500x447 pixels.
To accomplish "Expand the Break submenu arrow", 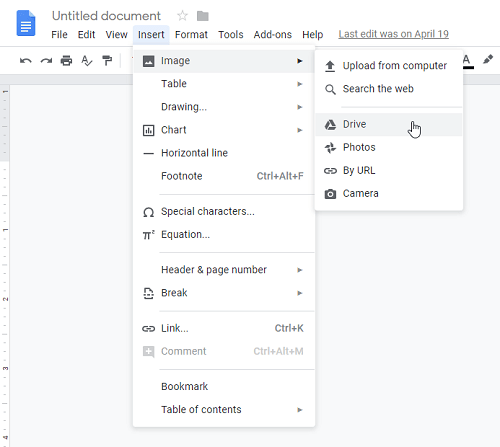I will (300, 293).
